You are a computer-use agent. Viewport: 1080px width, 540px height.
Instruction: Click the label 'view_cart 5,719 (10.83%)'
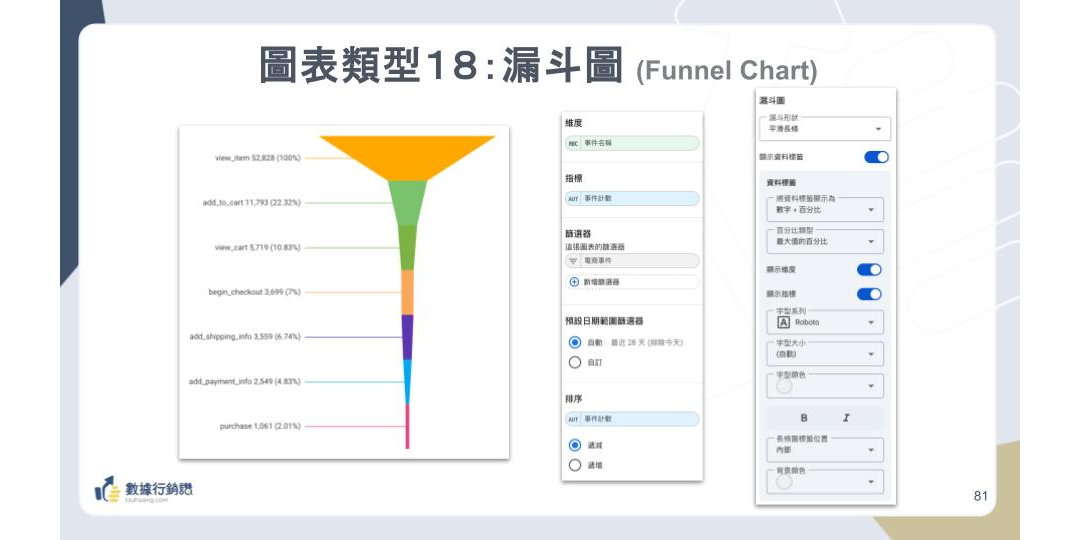(258, 247)
